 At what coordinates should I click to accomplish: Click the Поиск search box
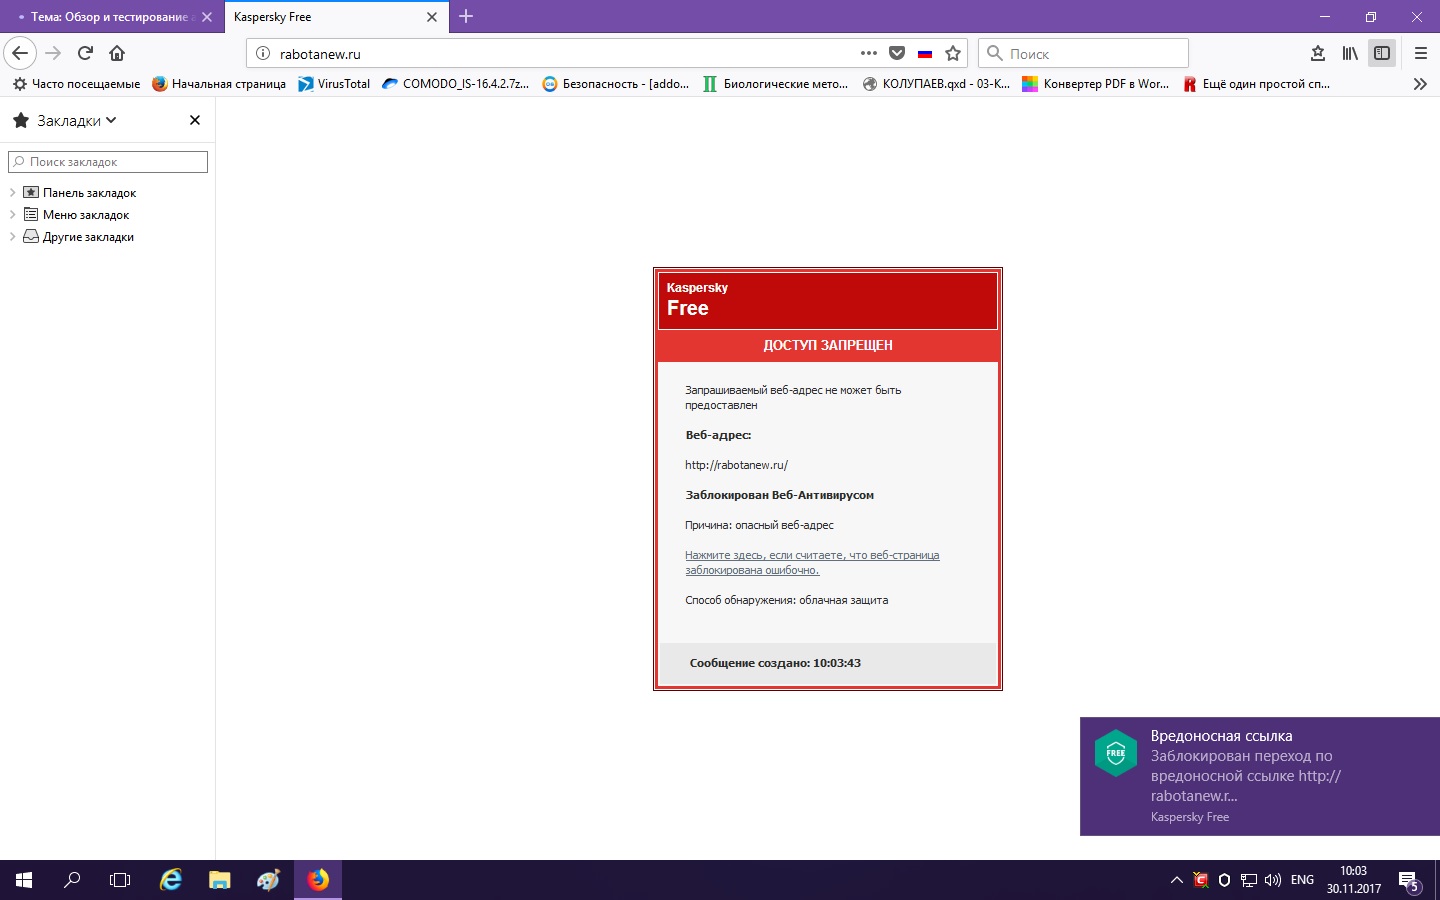1084,53
